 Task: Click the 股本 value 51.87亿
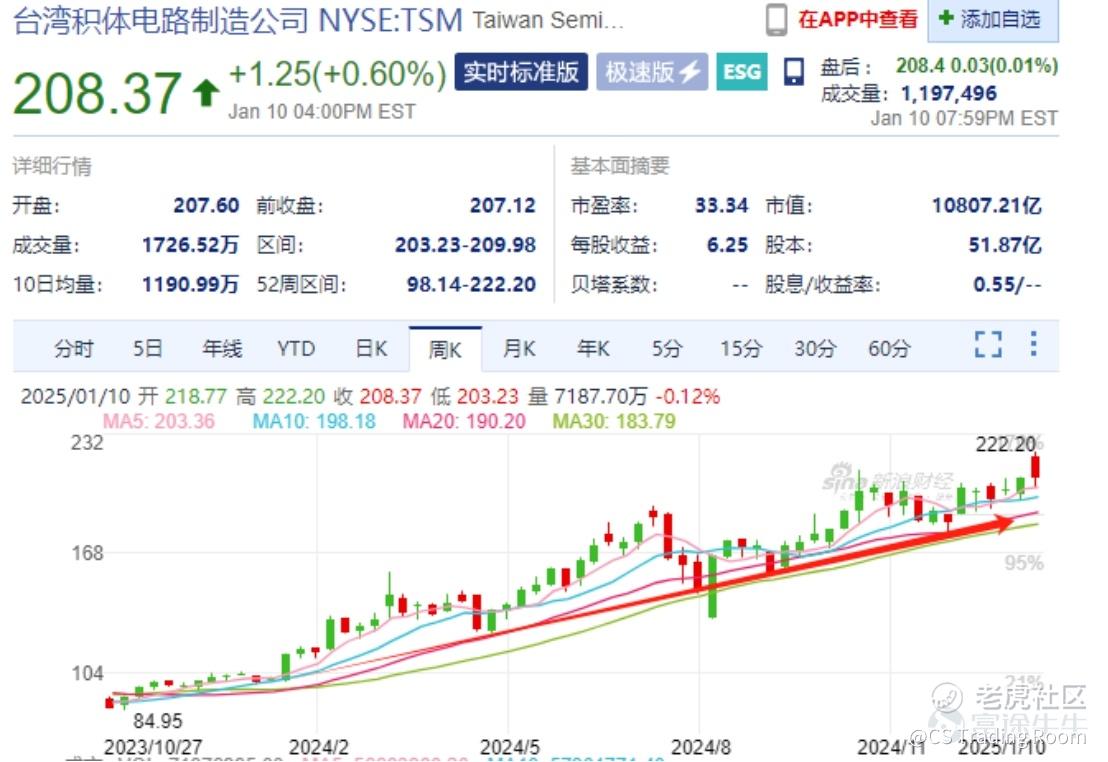point(1005,245)
